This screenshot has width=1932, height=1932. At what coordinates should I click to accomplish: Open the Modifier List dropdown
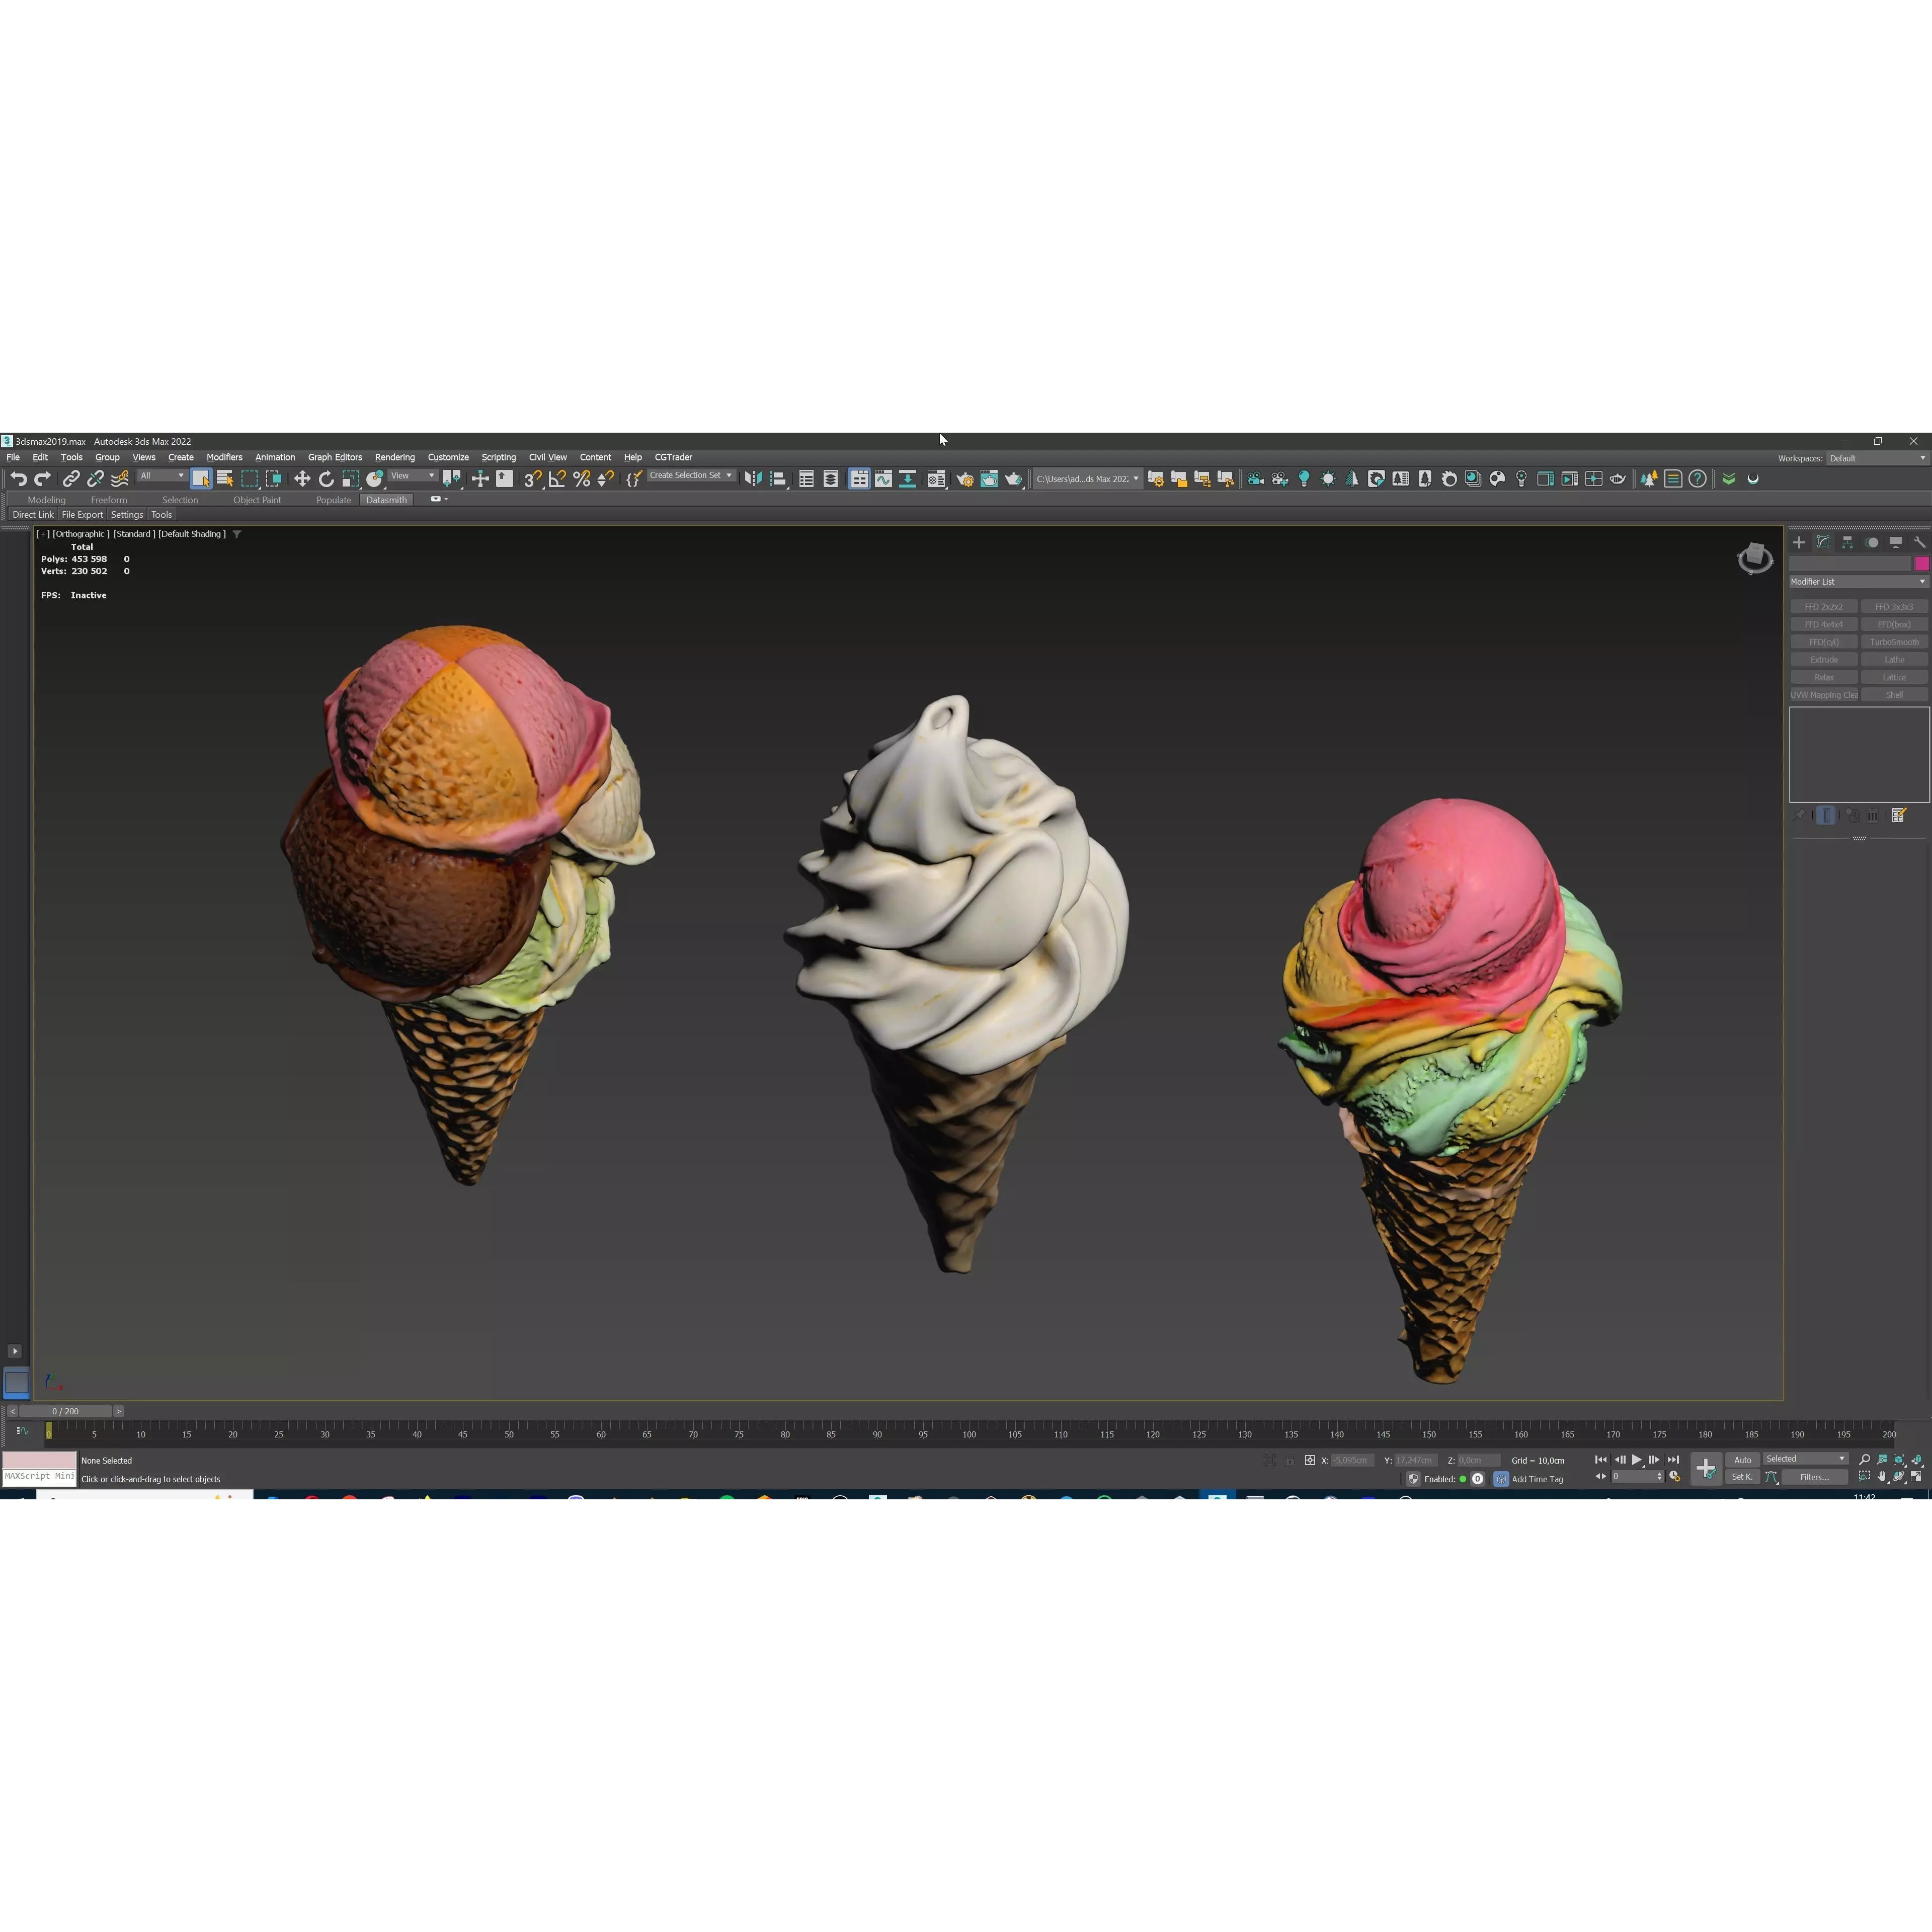coord(1858,581)
